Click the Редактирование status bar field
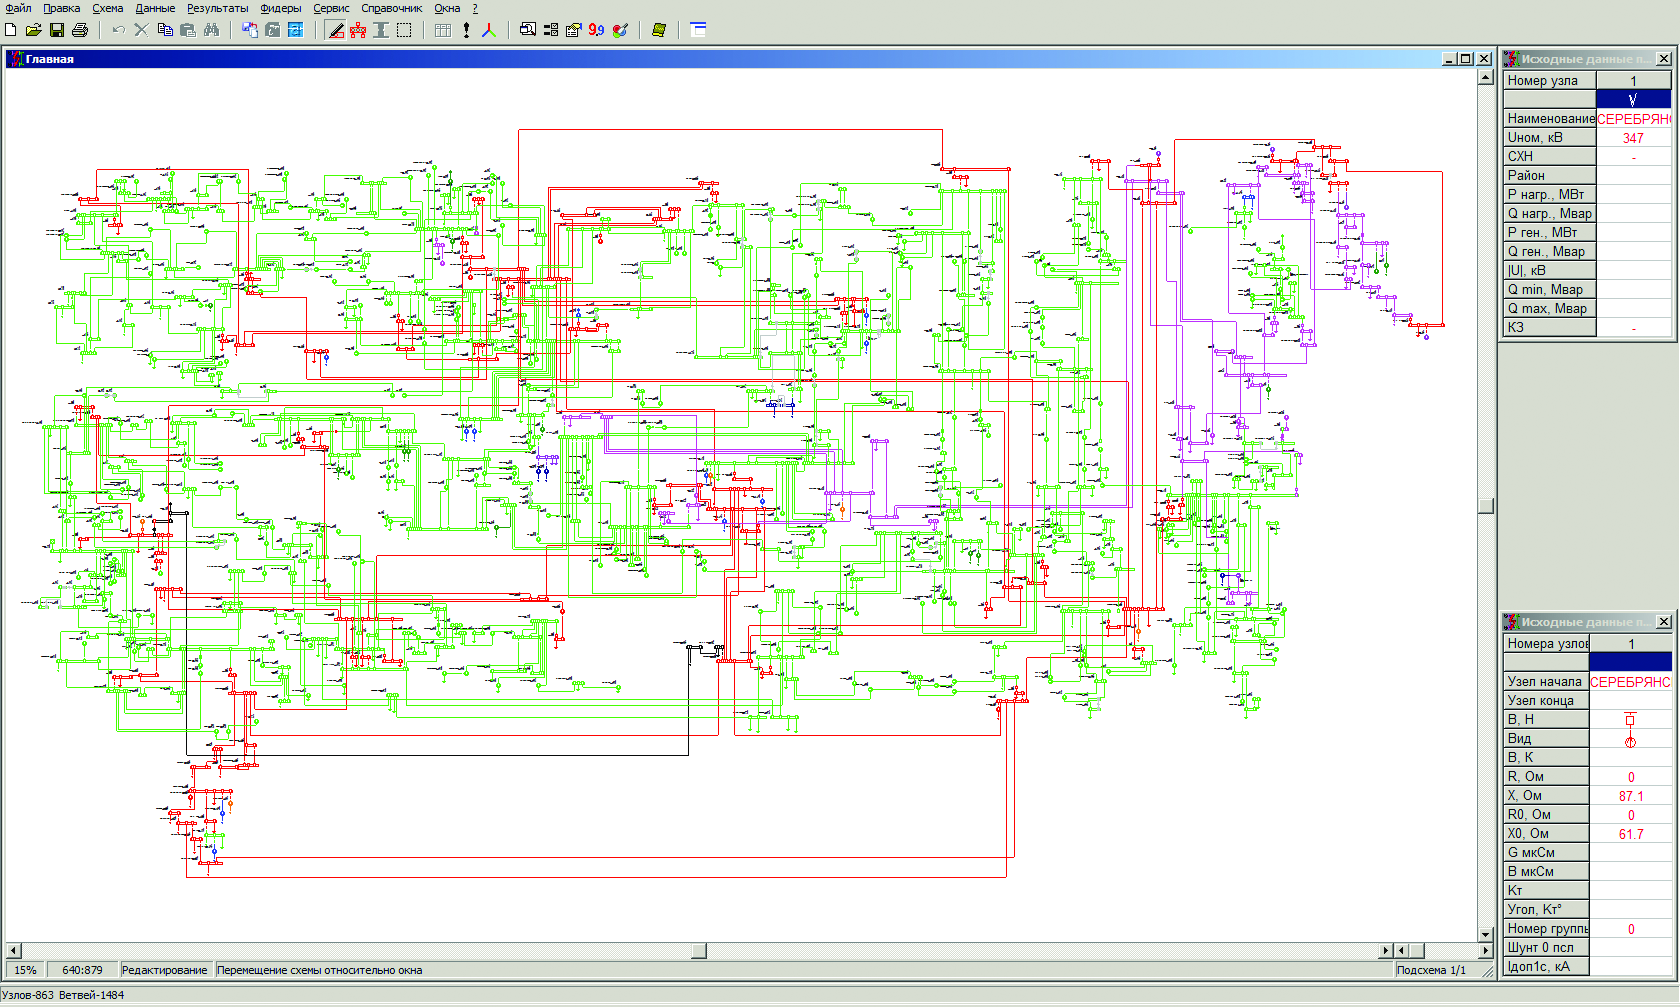 tap(165, 970)
